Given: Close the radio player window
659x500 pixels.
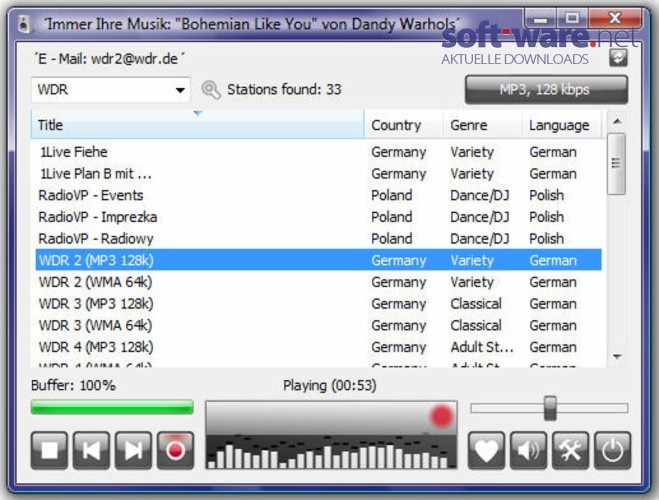Looking at the screenshot, I should (x=615, y=19).
